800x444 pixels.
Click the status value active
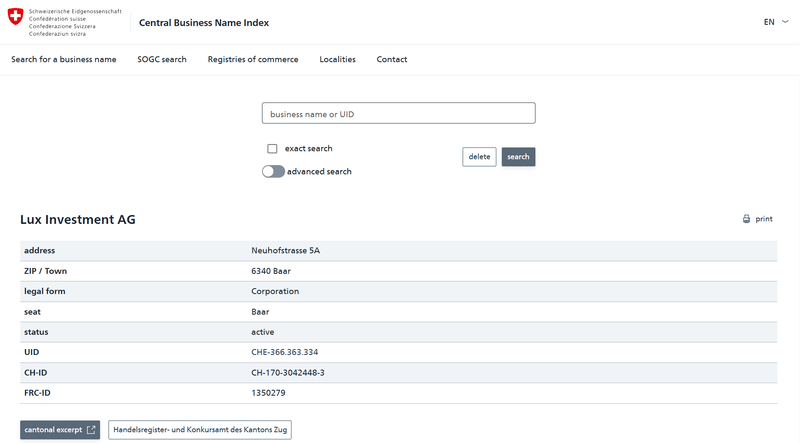[x=263, y=332]
